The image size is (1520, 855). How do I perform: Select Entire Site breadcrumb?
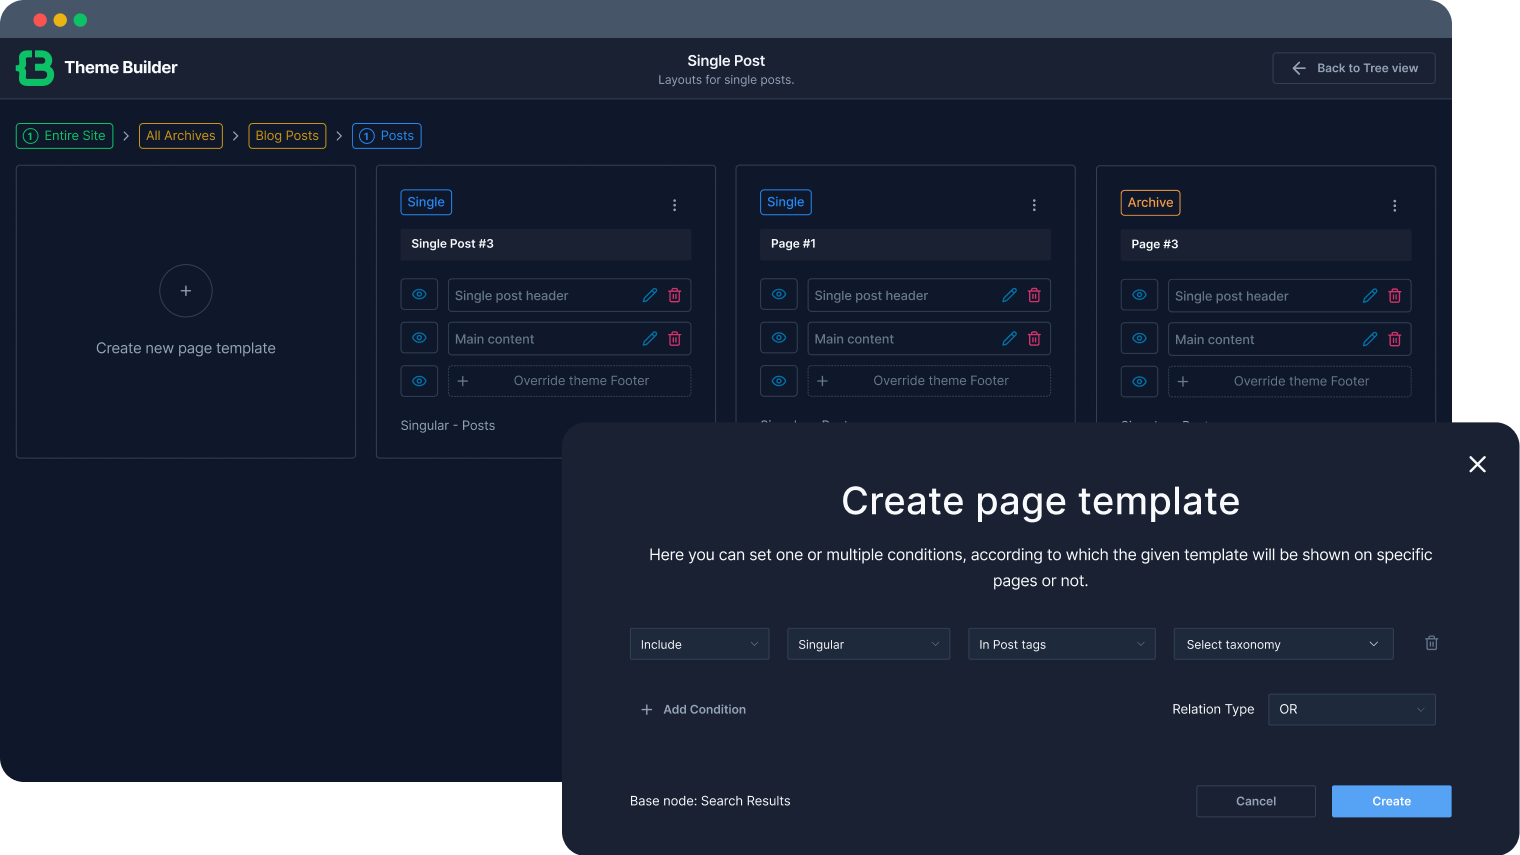(x=65, y=136)
